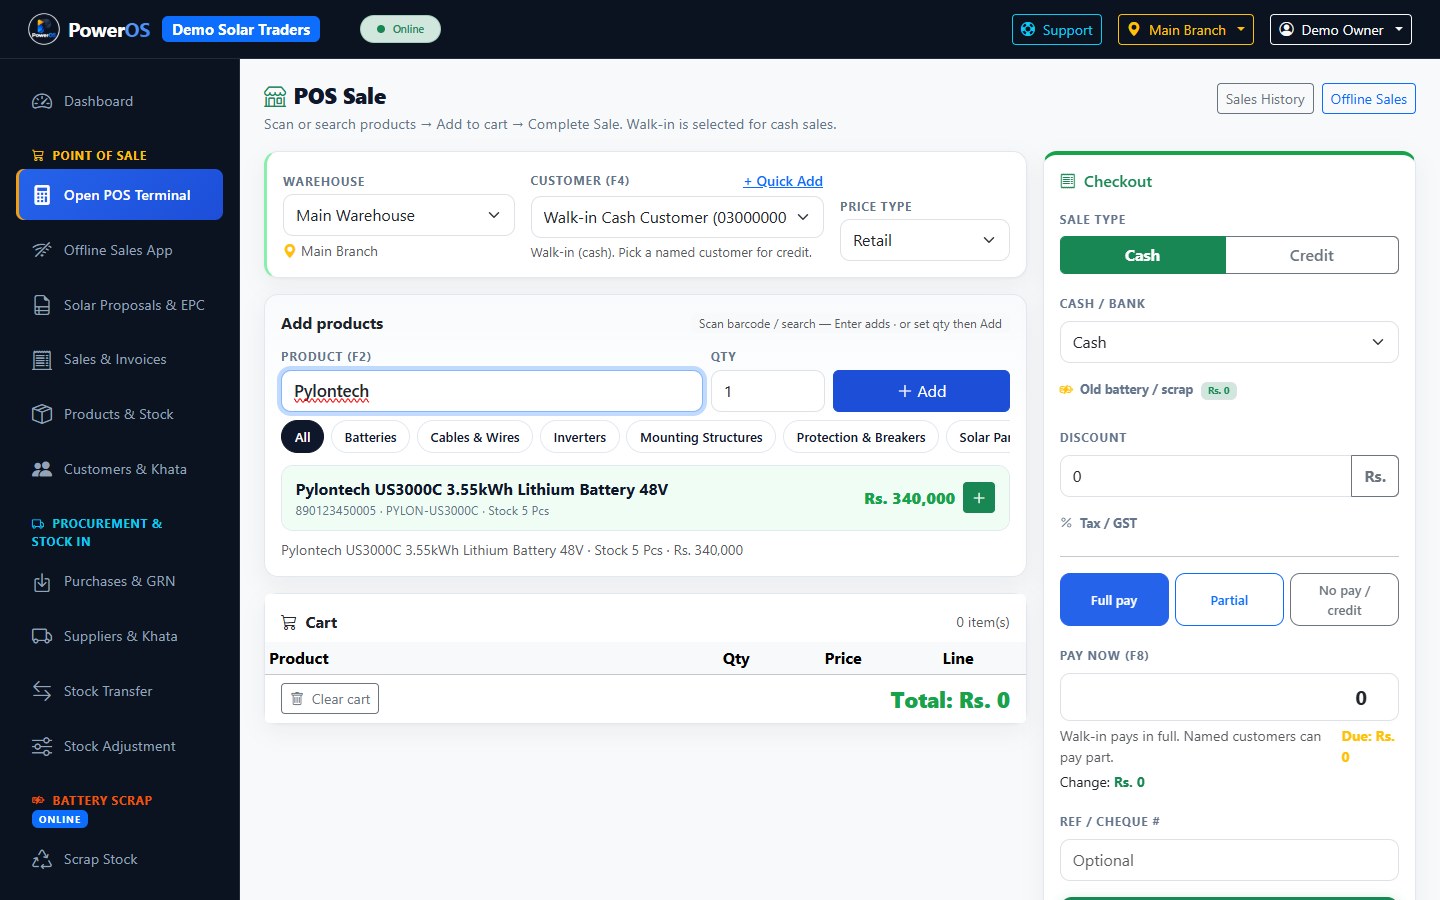Viewport: 1440px width, 900px height.
Task: Click the Offline Sales App sidebar icon
Action: (x=42, y=250)
